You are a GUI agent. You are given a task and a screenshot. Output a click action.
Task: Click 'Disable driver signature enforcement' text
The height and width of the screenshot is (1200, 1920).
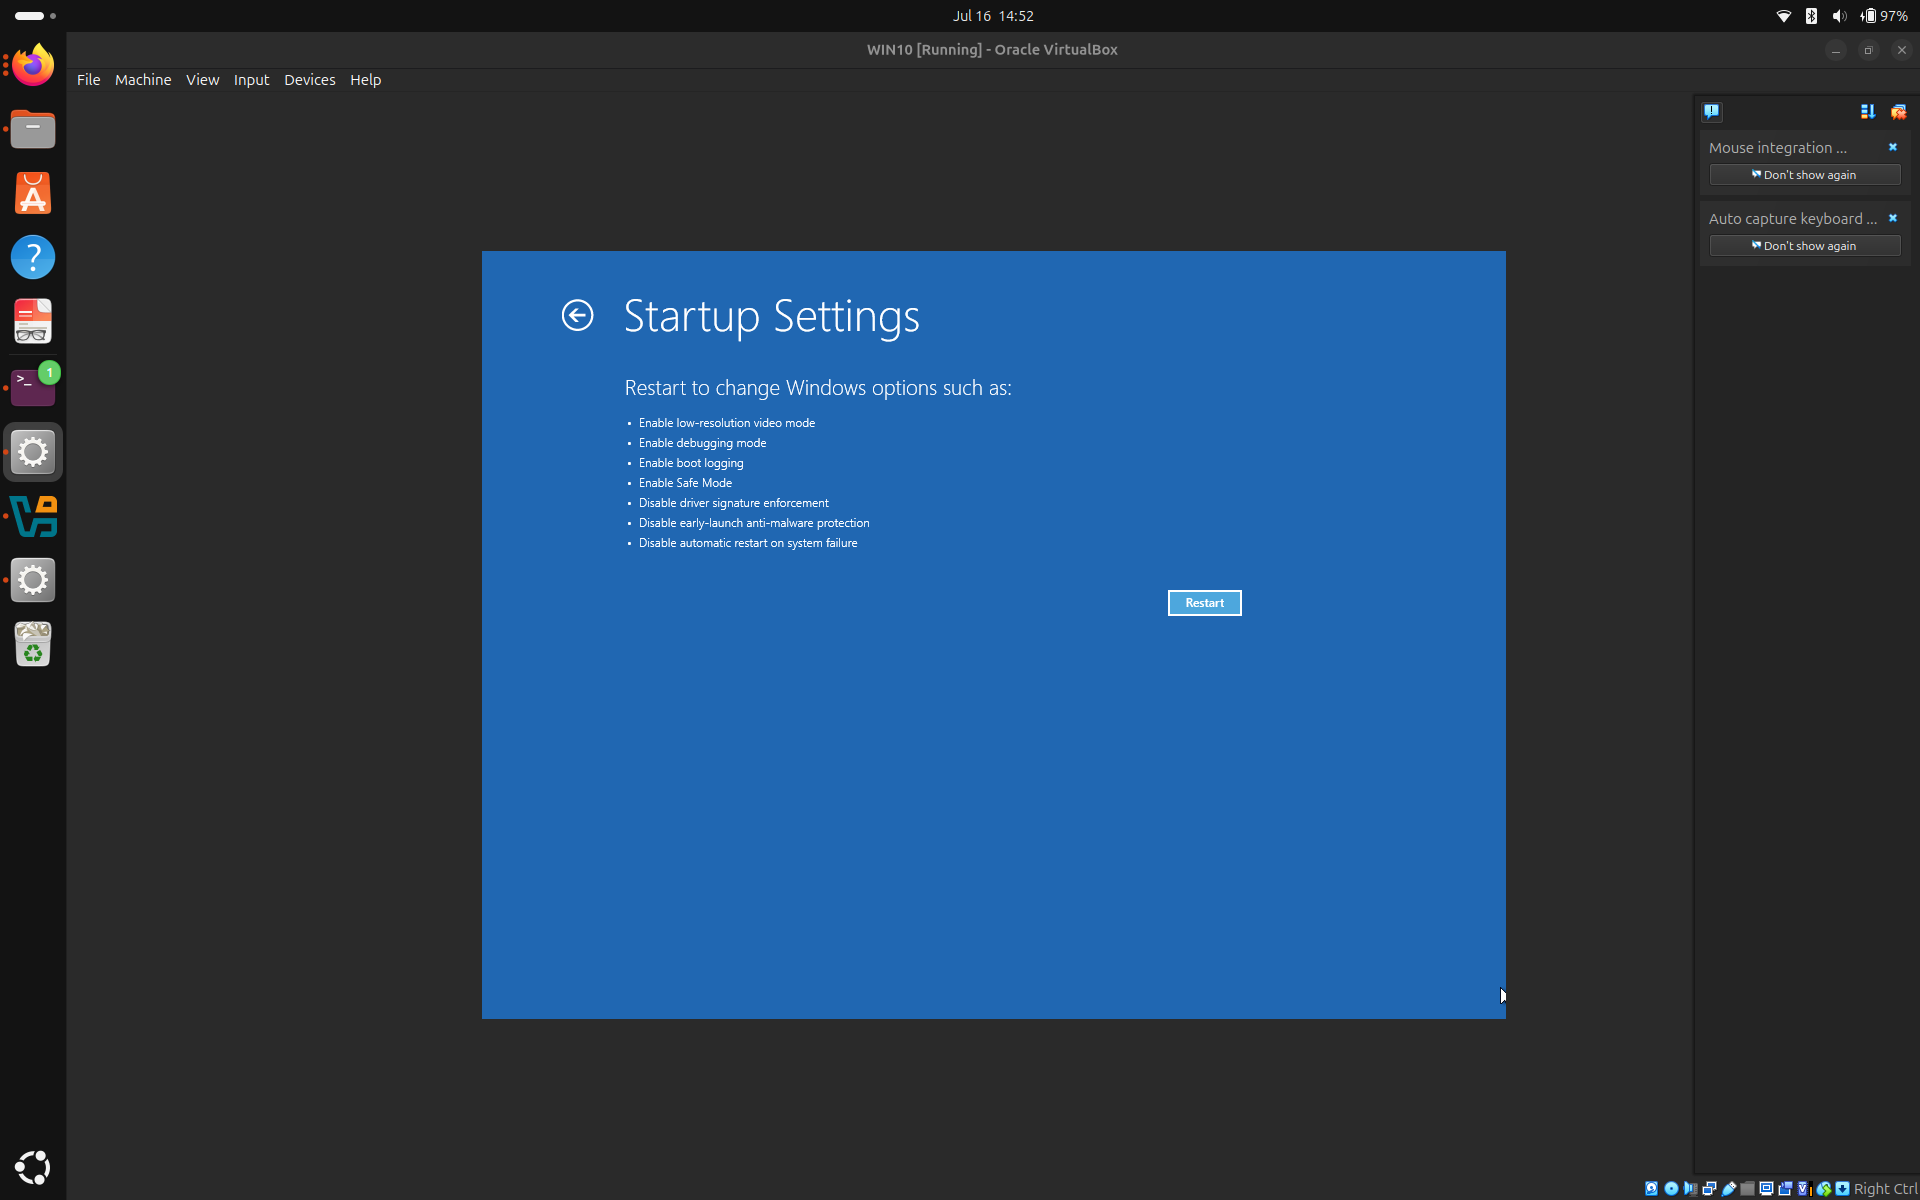pyautogui.click(x=734, y=503)
